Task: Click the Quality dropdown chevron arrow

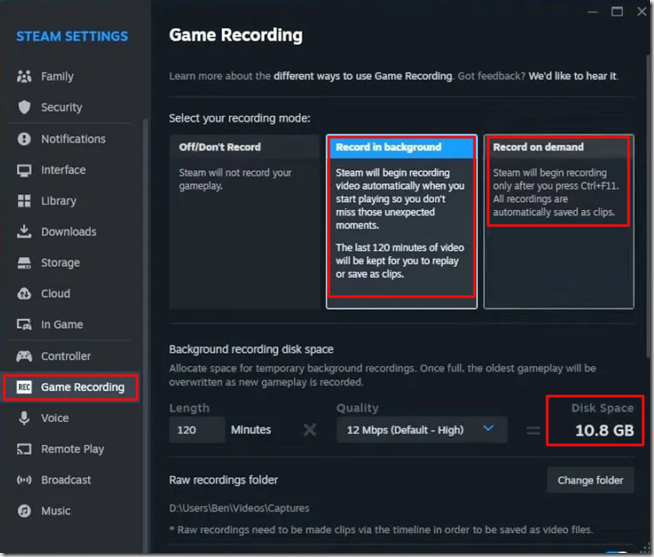Action: 488,429
